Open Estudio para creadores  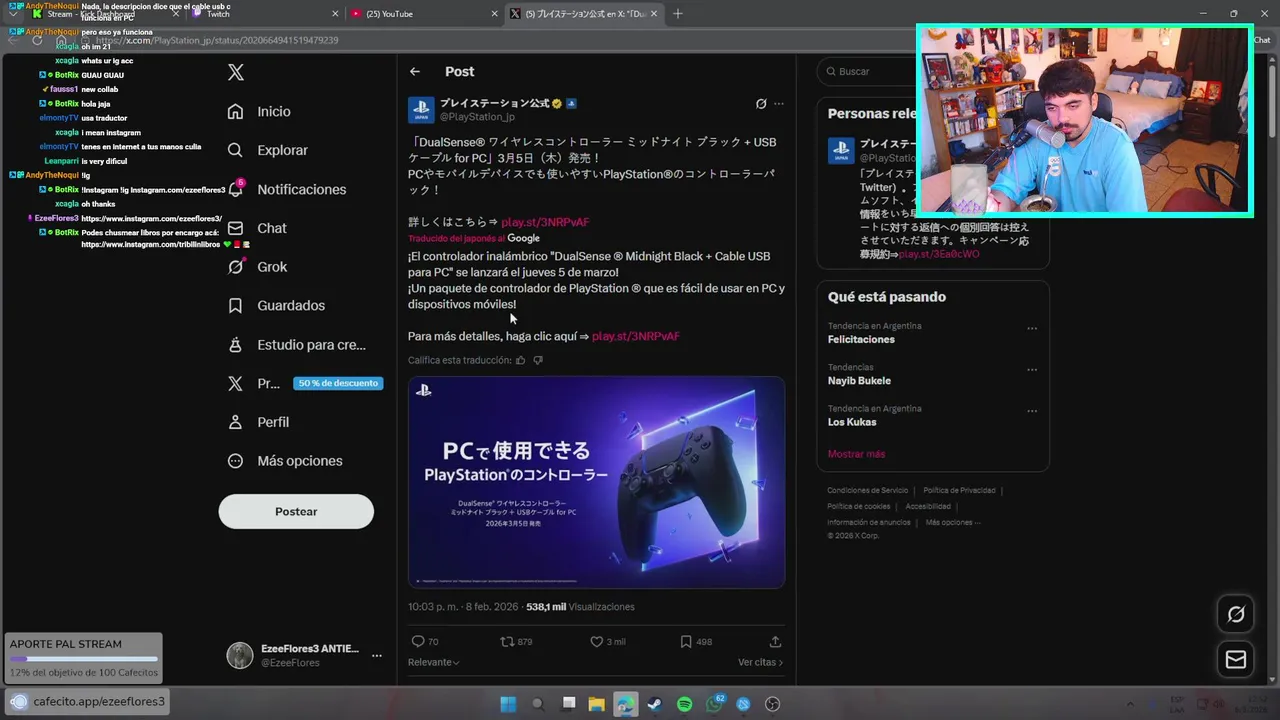[x=311, y=344]
